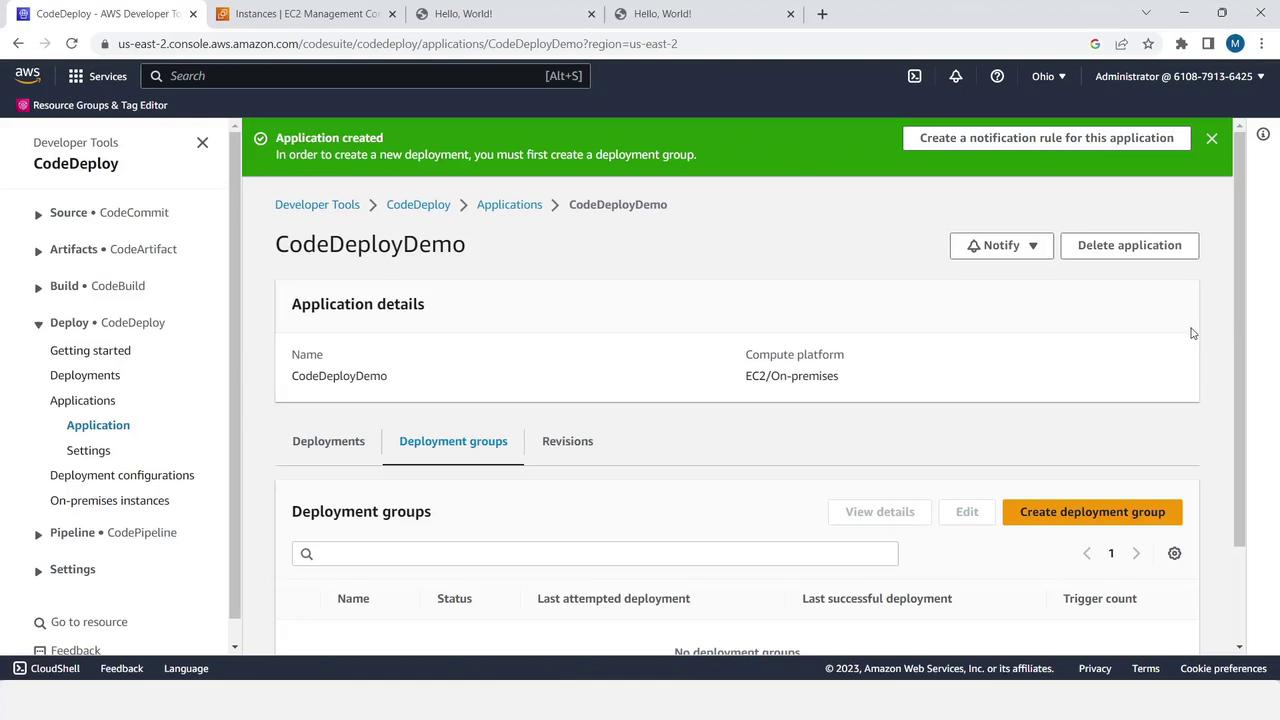Open Getting started in the sidebar
The height and width of the screenshot is (720, 1280).
click(x=90, y=350)
